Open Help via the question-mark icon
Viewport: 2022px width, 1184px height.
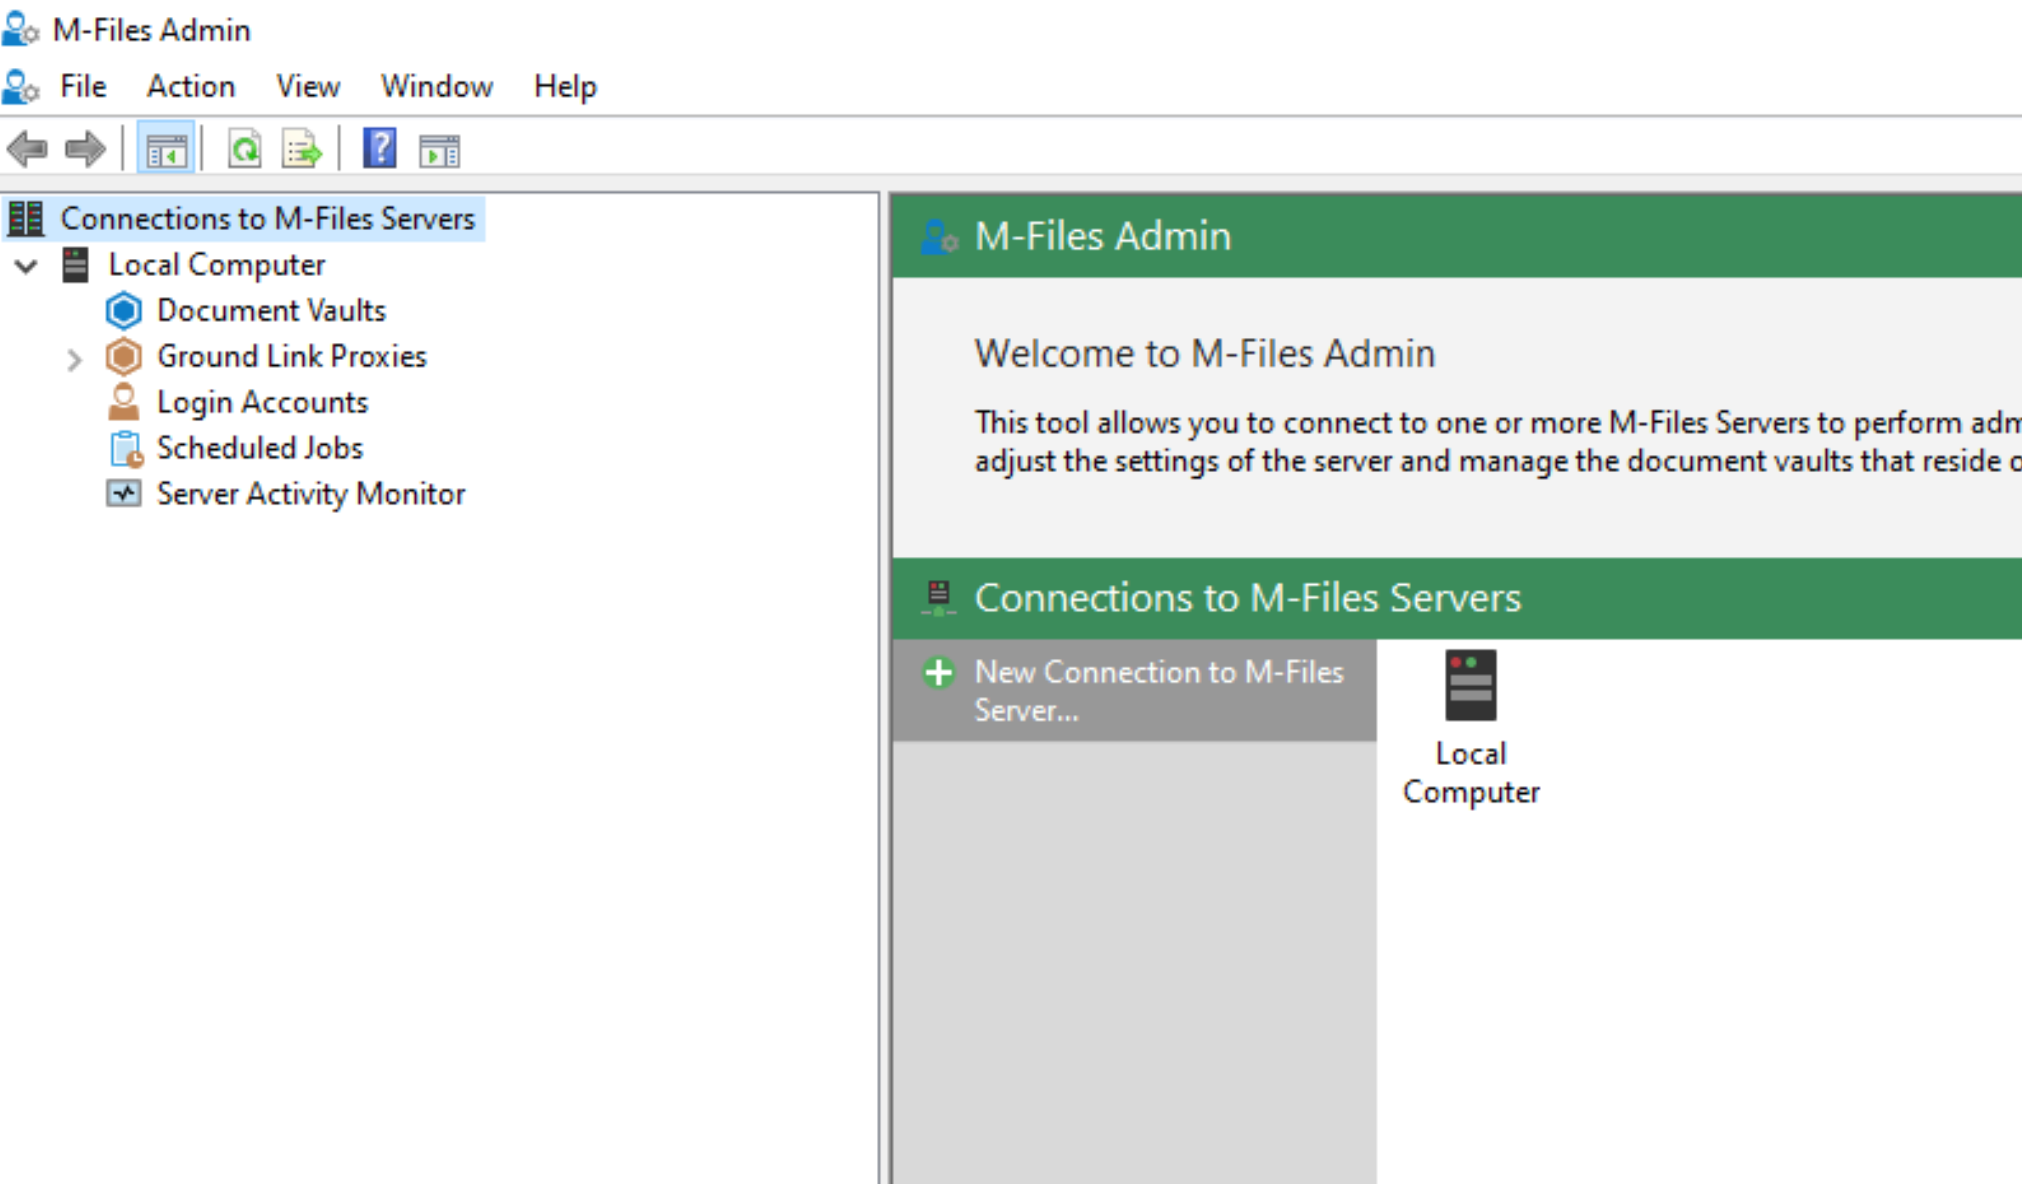380,150
